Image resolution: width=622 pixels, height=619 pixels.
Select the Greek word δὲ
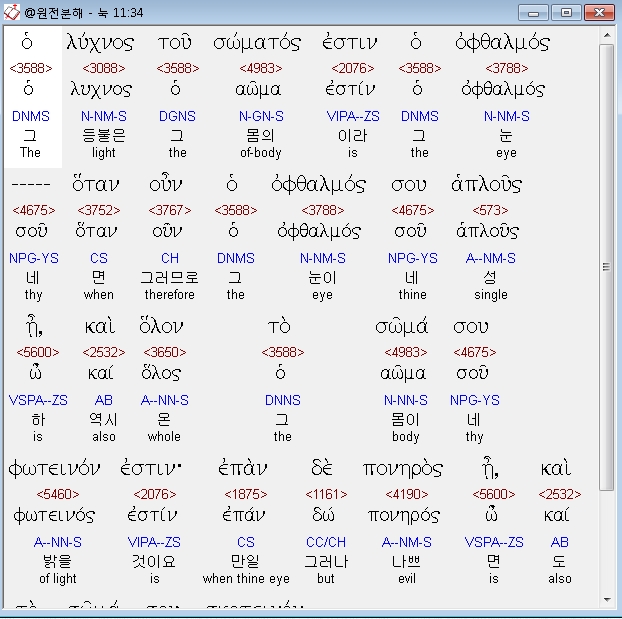point(322,468)
